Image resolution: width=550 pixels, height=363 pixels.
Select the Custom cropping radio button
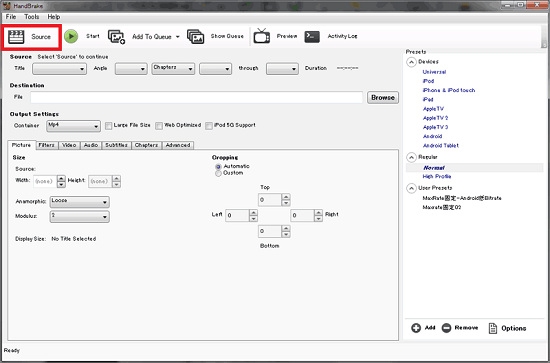pyautogui.click(x=218, y=173)
